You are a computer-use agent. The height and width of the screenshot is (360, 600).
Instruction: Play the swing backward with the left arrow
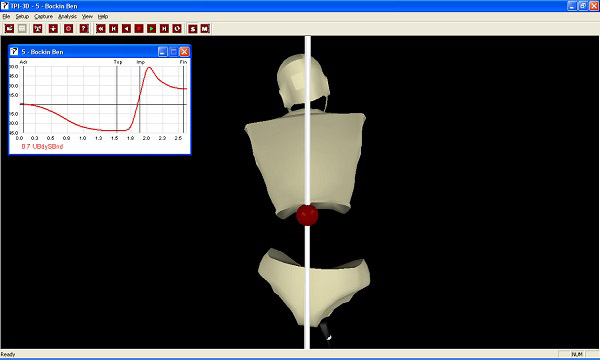coord(126,29)
